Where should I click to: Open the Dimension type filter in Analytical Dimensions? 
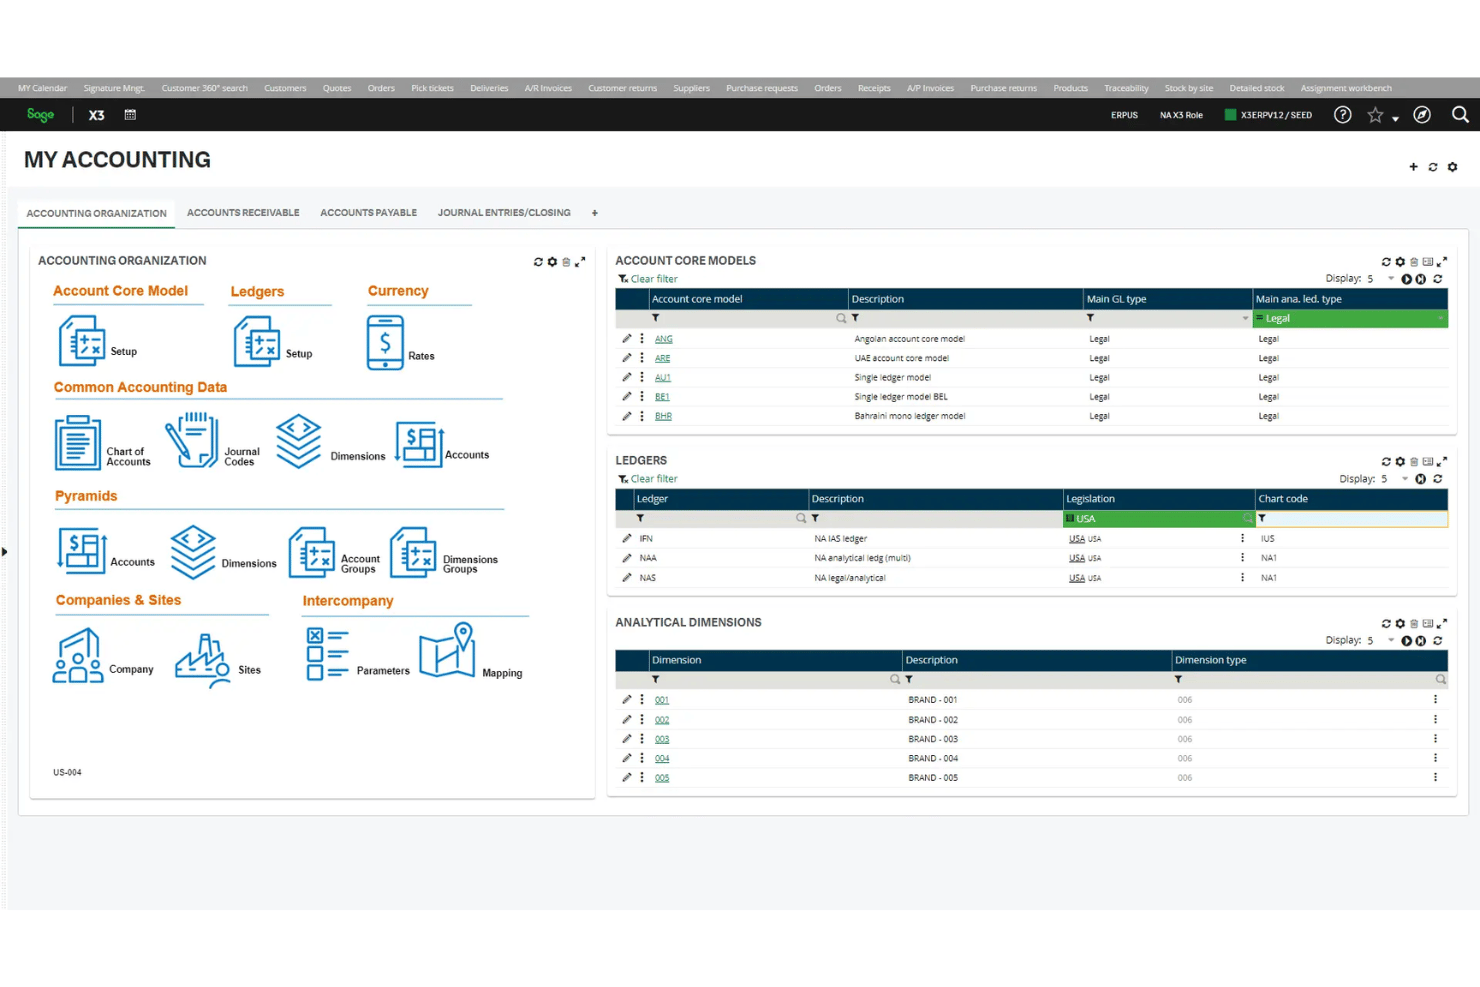point(1309,680)
